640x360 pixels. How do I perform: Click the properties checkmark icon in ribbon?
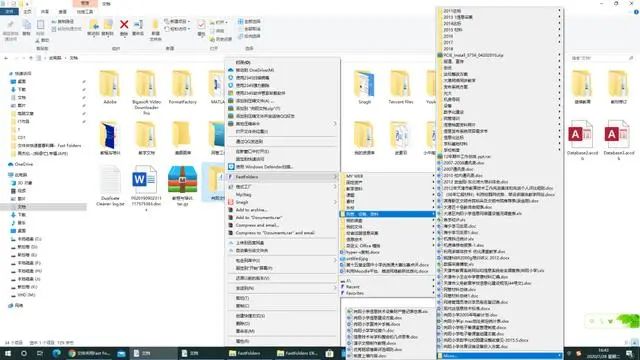click(201, 25)
